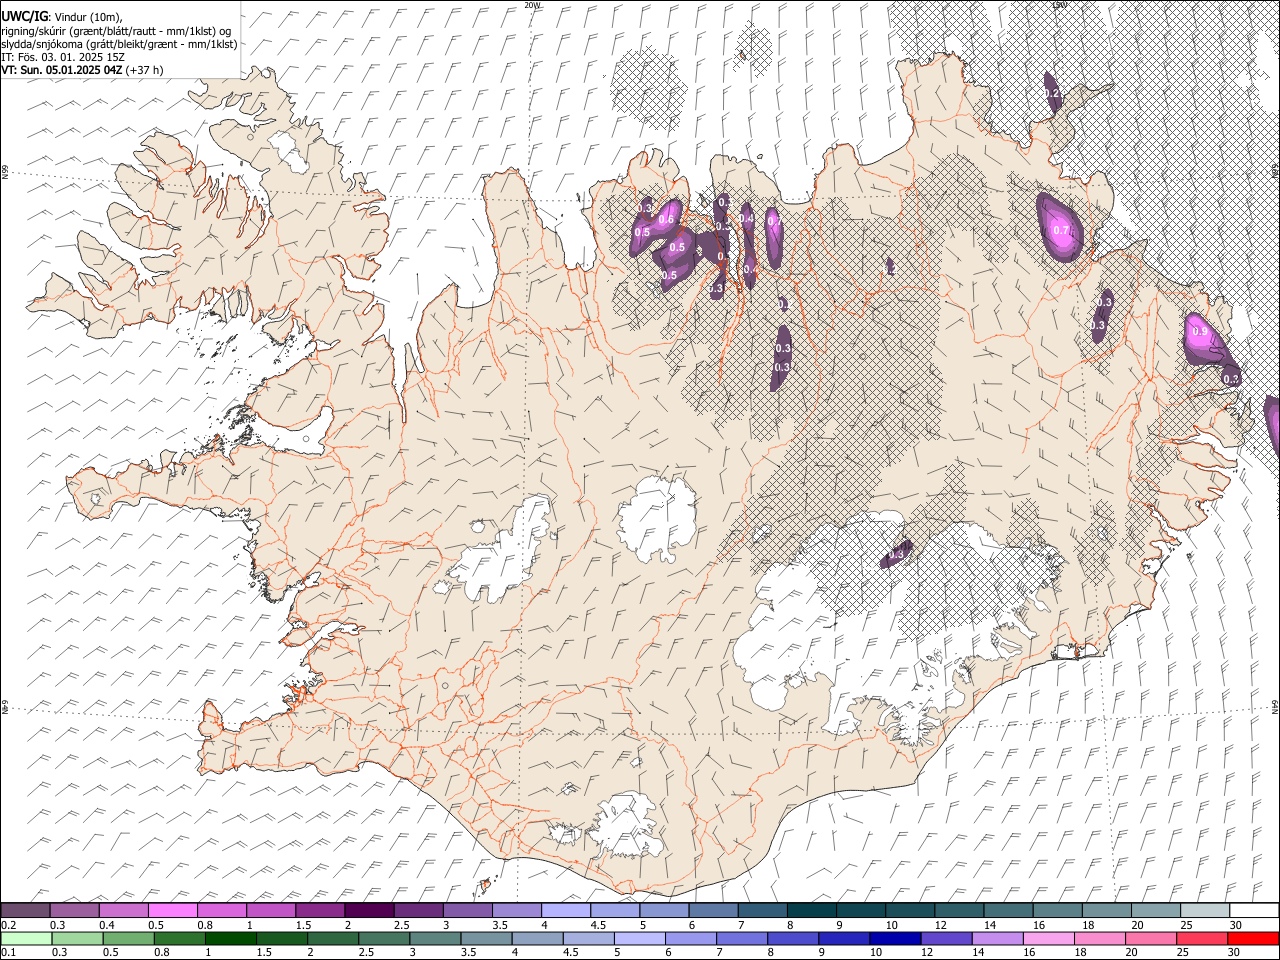This screenshot has width=1280, height=960.
Task: Select the light grey snow swatch between 25 and 30
Action: point(1204,911)
